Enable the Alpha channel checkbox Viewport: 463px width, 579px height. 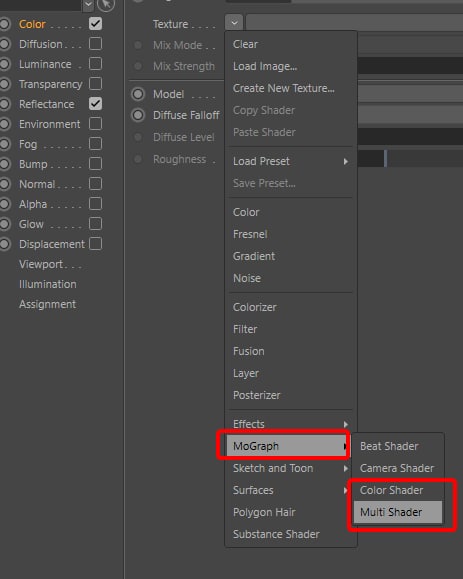point(95,203)
